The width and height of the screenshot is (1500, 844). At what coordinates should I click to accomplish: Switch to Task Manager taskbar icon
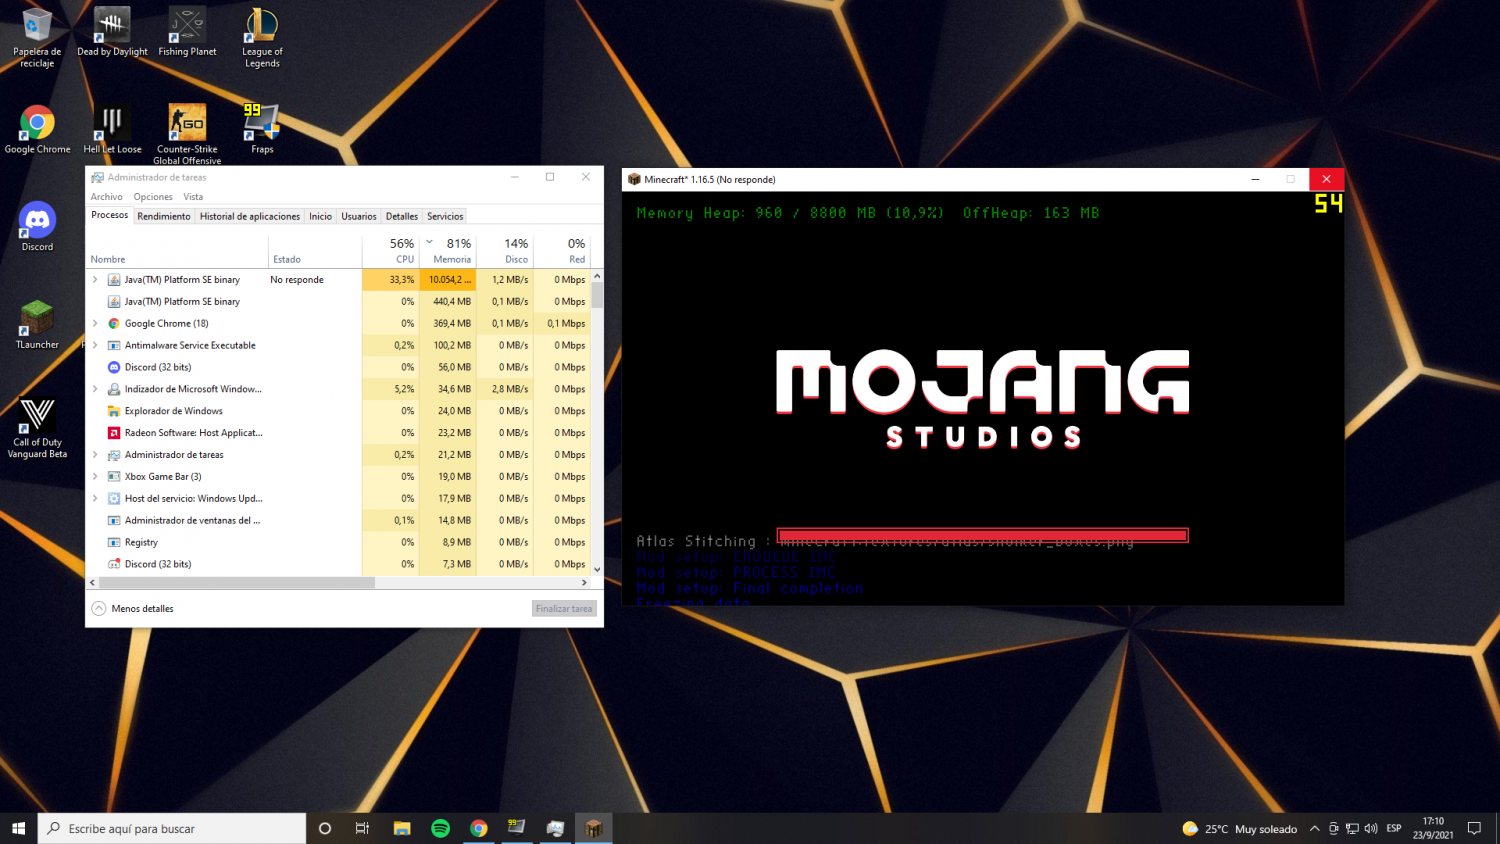point(555,828)
